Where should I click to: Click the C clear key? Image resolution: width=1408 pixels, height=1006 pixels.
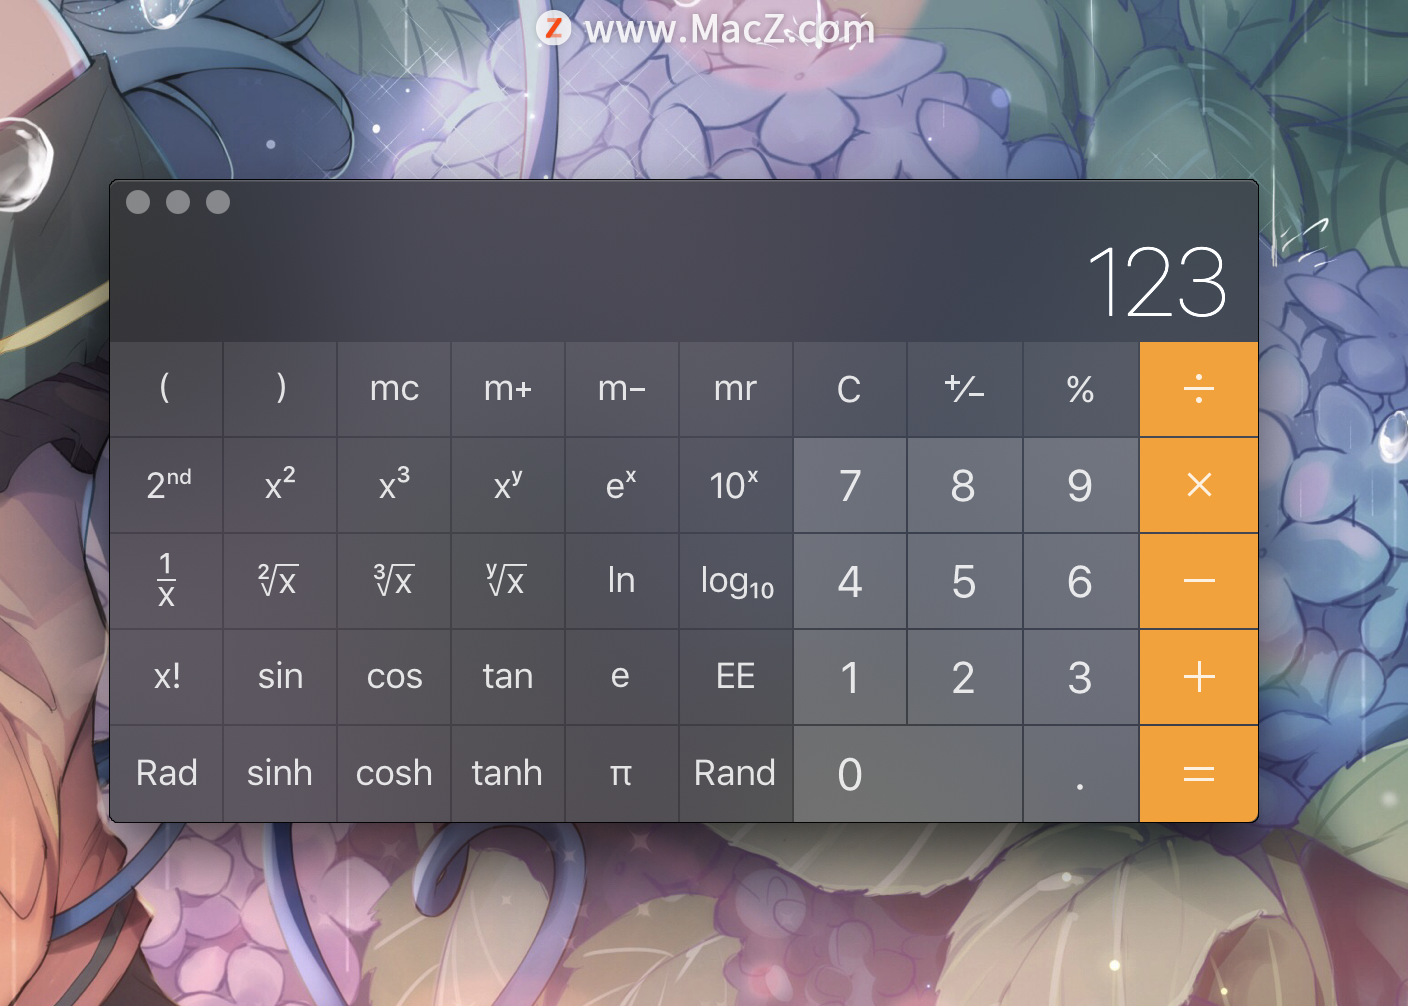pos(850,389)
